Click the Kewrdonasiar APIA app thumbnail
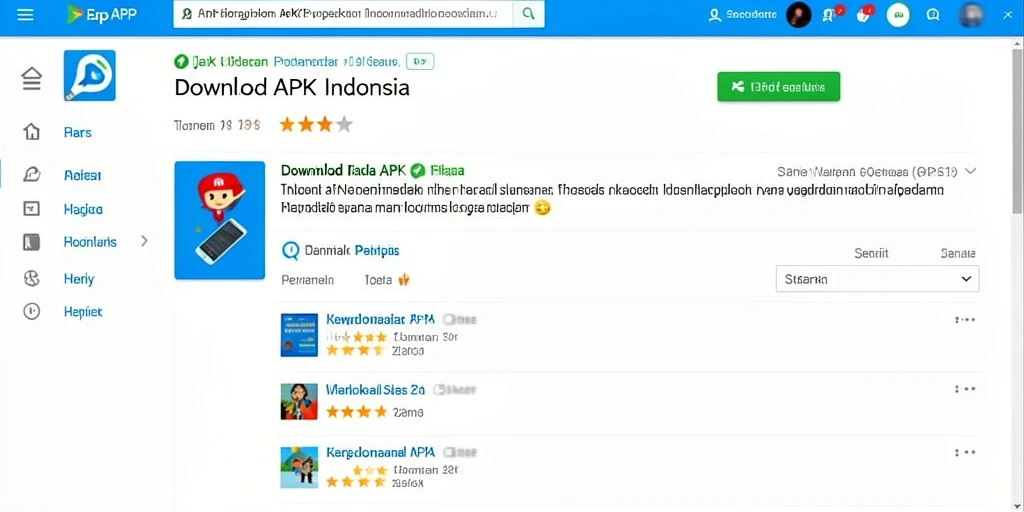 click(x=299, y=334)
